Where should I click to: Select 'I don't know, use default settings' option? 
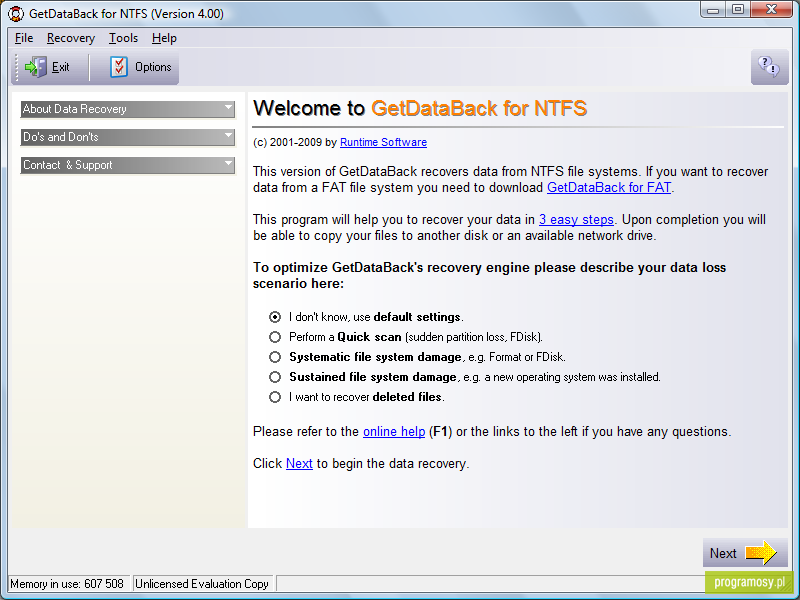click(275, 317)
